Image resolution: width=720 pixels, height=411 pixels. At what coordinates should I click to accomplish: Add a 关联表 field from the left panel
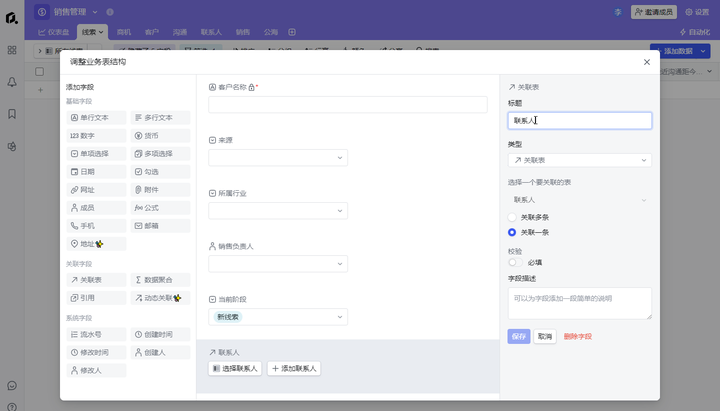(x=96, y=280)
